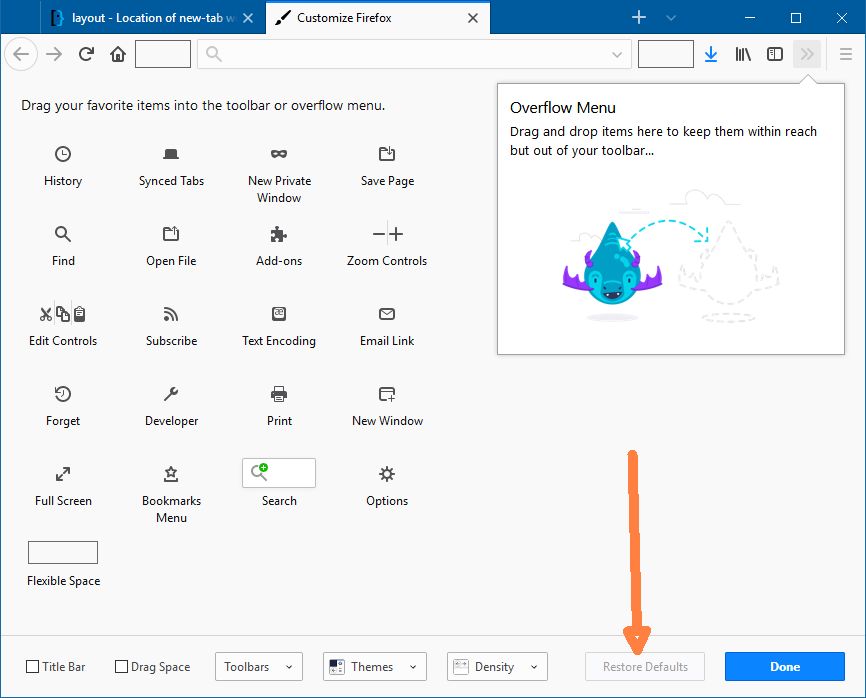
Task: Click the Forget icon
Action: 62,394
